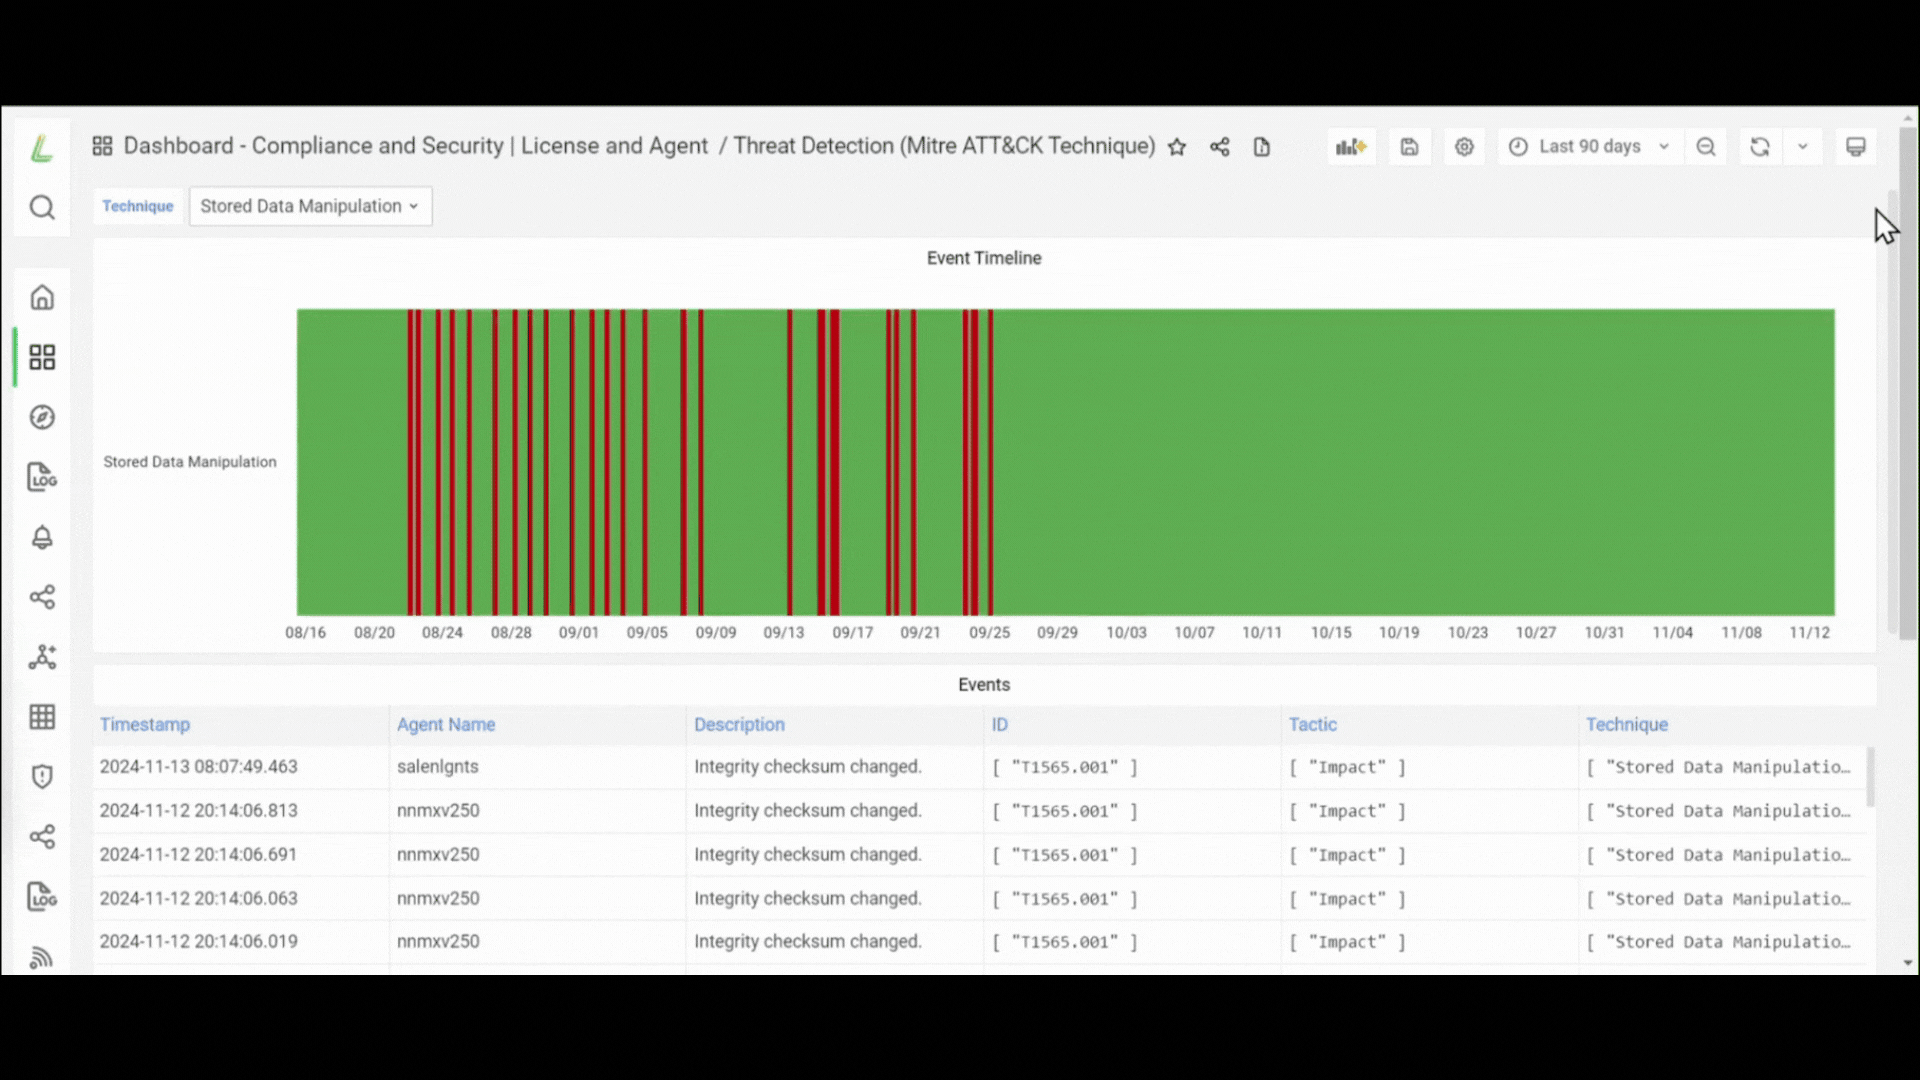Zoom out the time range
The width and height of the screenshot is (1920, 1080).
[1706, 147]
